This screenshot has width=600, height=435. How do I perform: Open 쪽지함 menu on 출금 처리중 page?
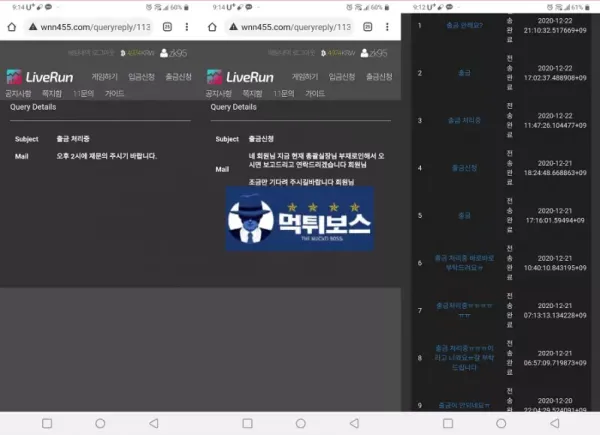click(x=52, y=93)
